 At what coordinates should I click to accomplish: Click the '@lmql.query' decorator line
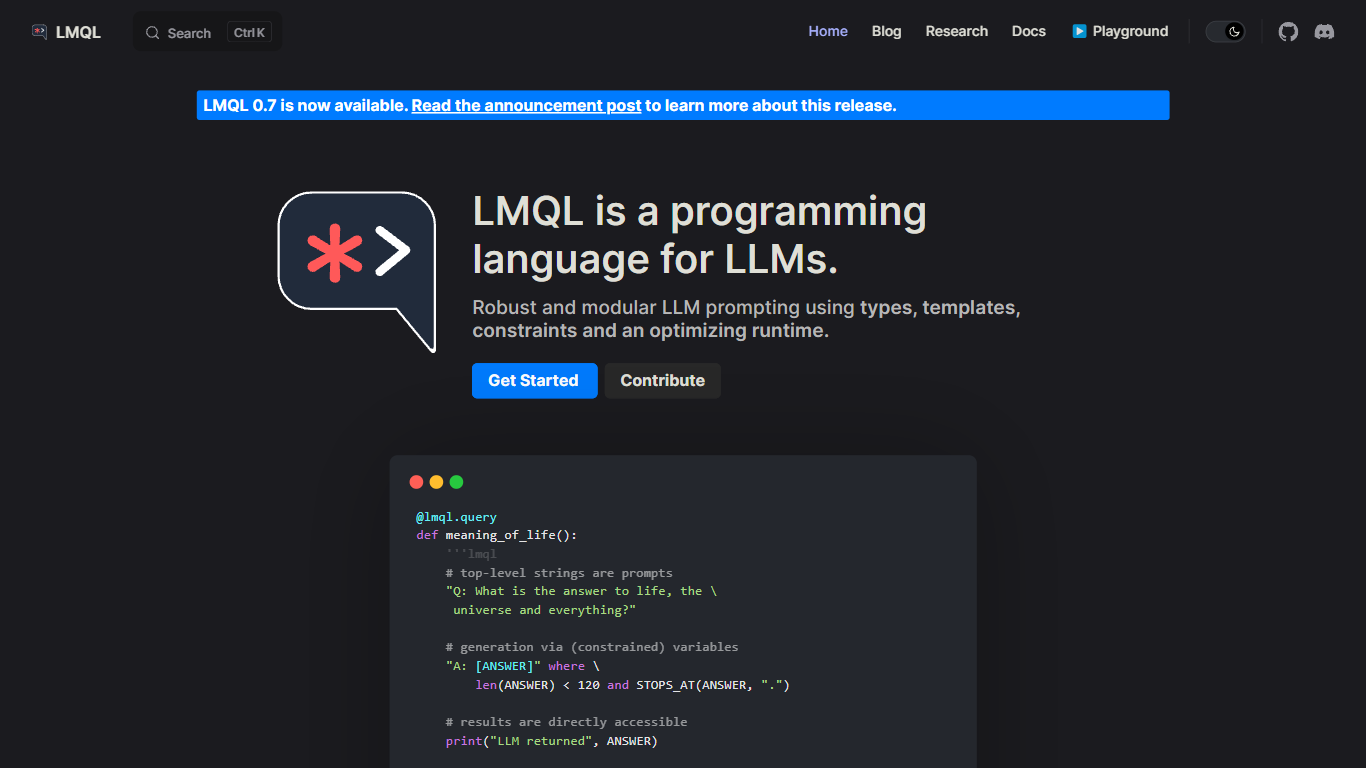pyautogui.click(x=456, y=517)
